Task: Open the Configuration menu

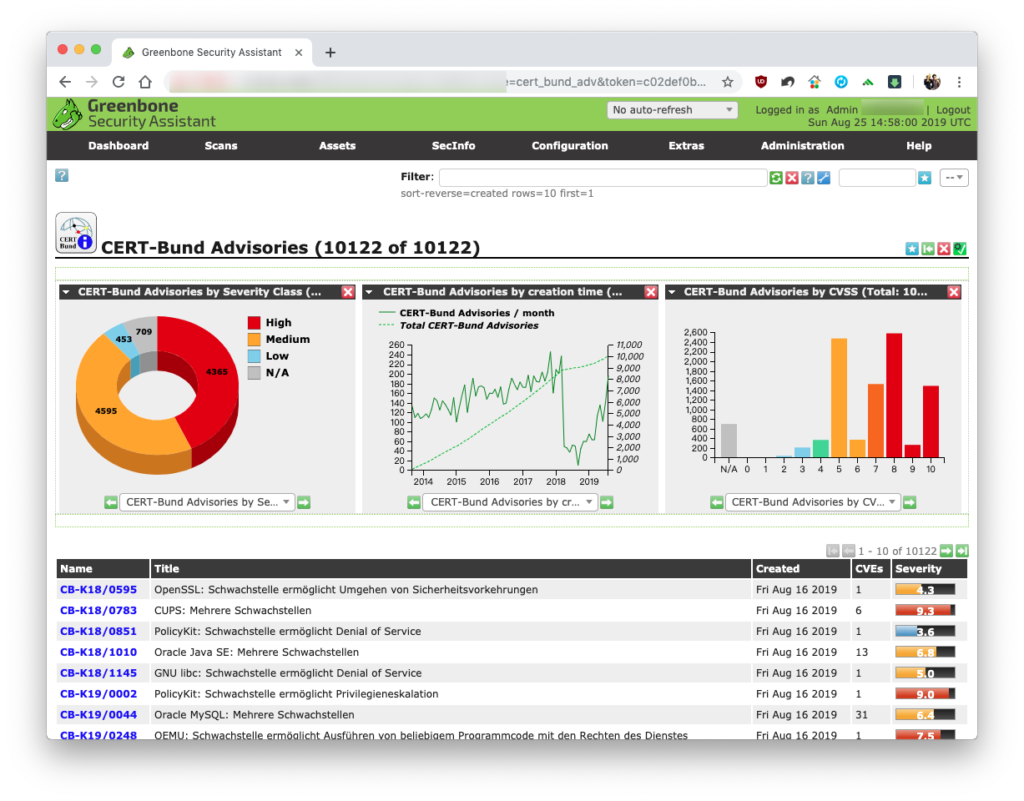Action: 569,146
